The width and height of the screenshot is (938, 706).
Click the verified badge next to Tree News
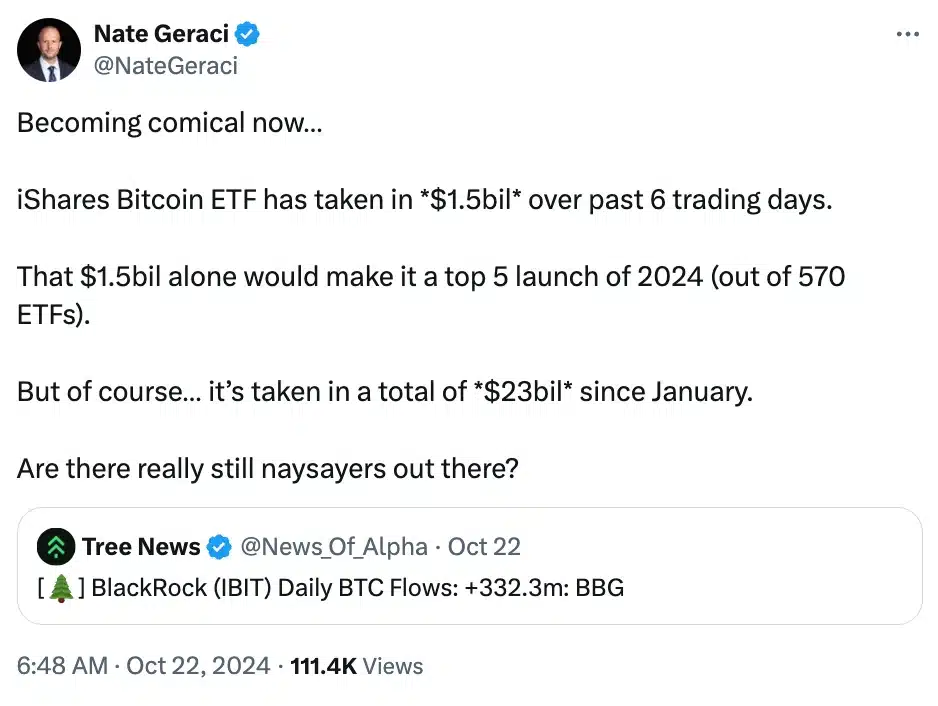point(219,547)
